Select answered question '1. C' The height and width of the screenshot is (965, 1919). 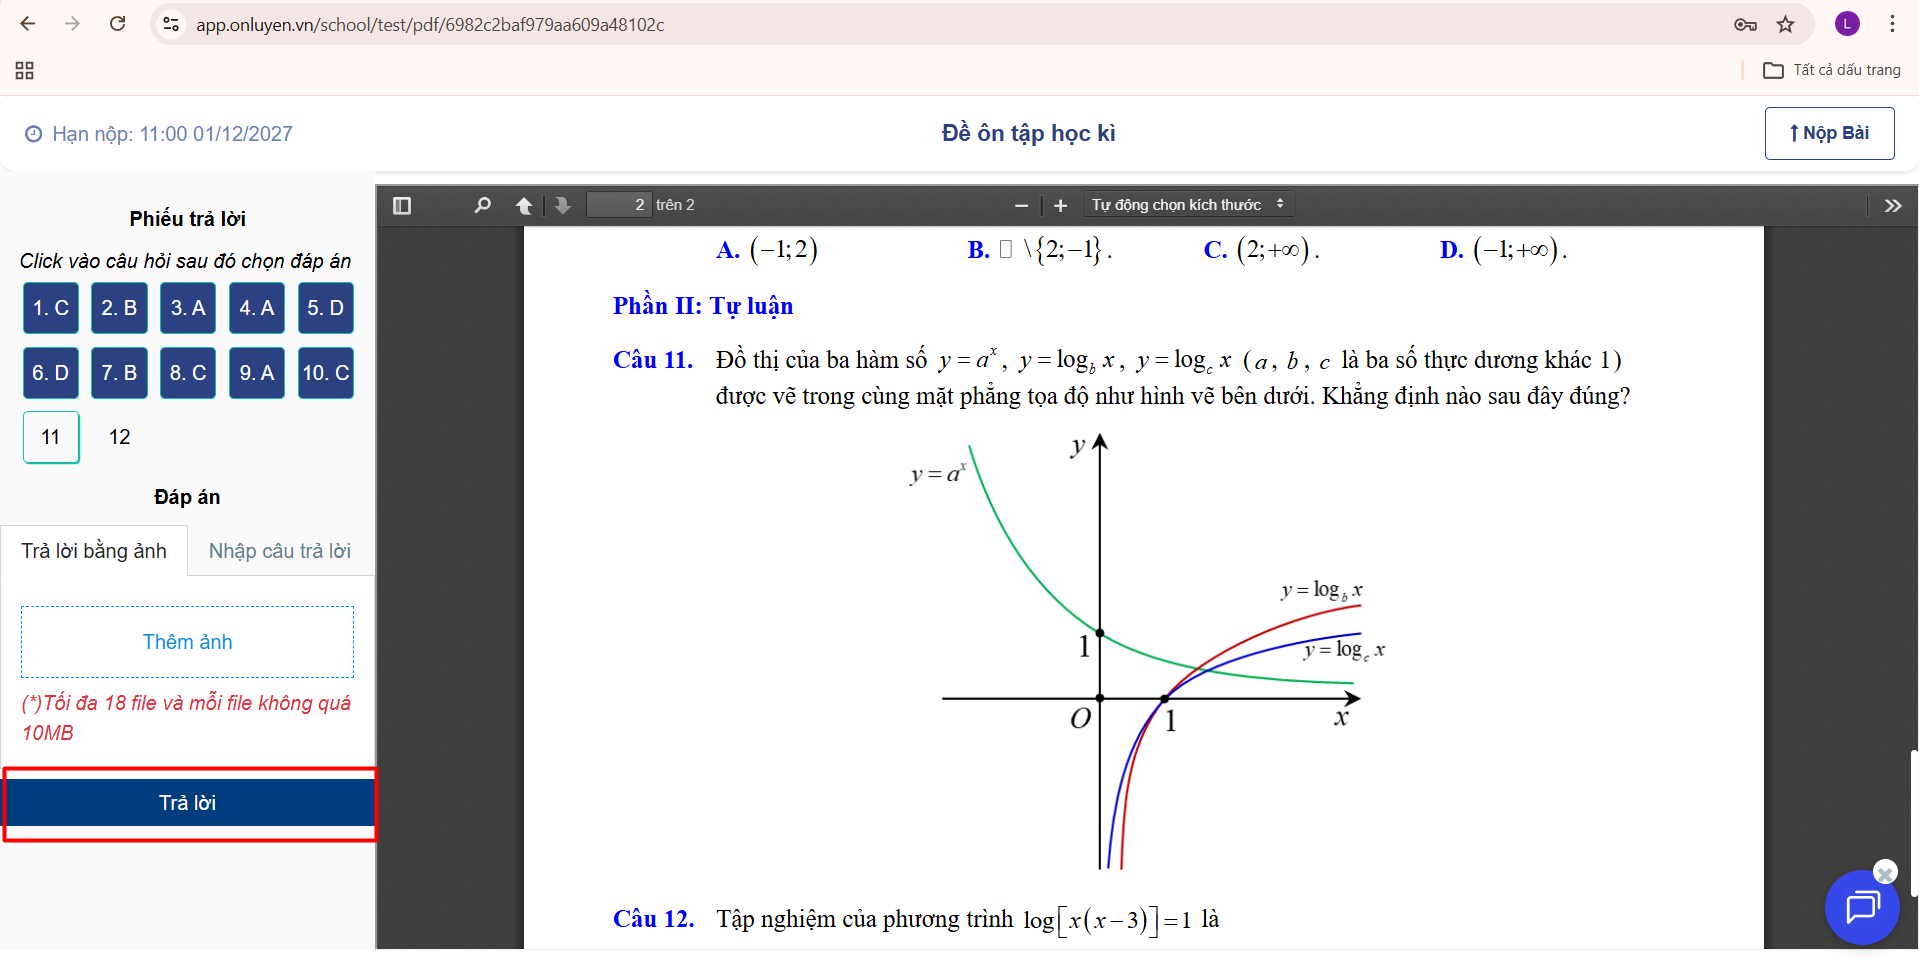pos(51,308)
